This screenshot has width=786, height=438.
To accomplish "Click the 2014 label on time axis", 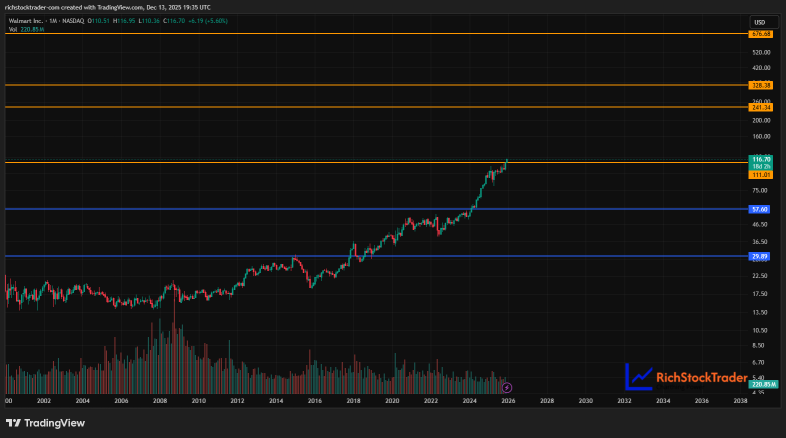I will click(276, 401).
